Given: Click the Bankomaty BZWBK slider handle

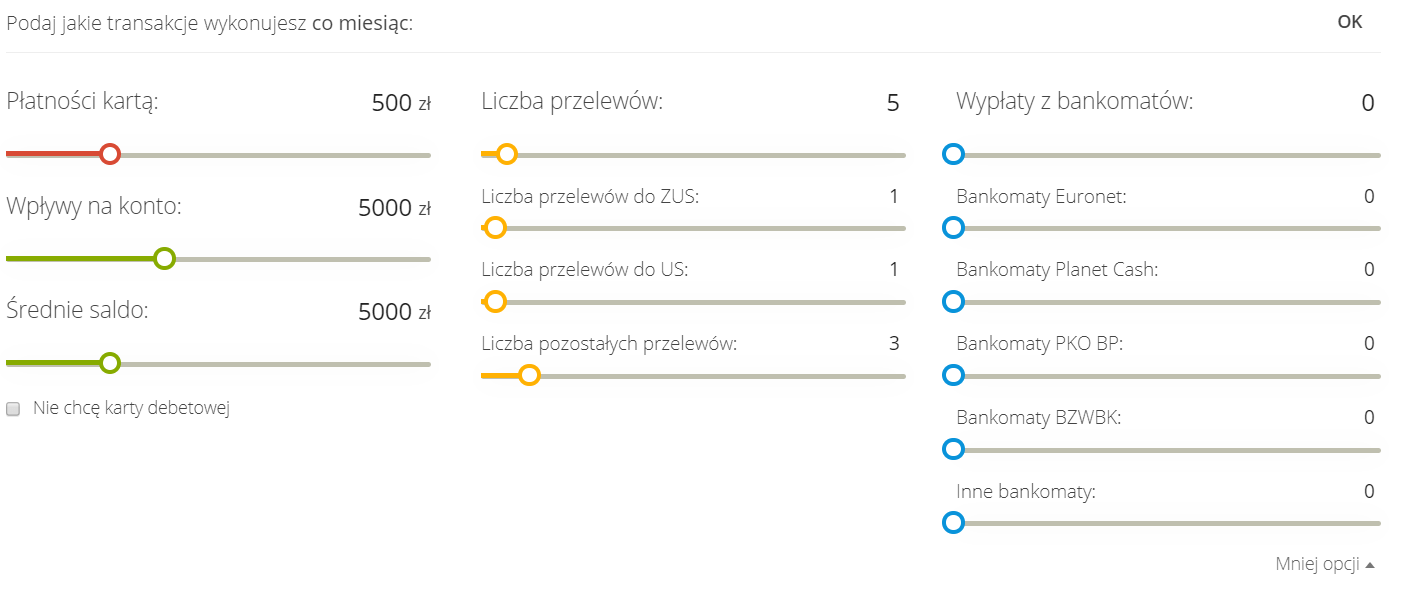Looking at the screenshot, I should pos(953,449).
